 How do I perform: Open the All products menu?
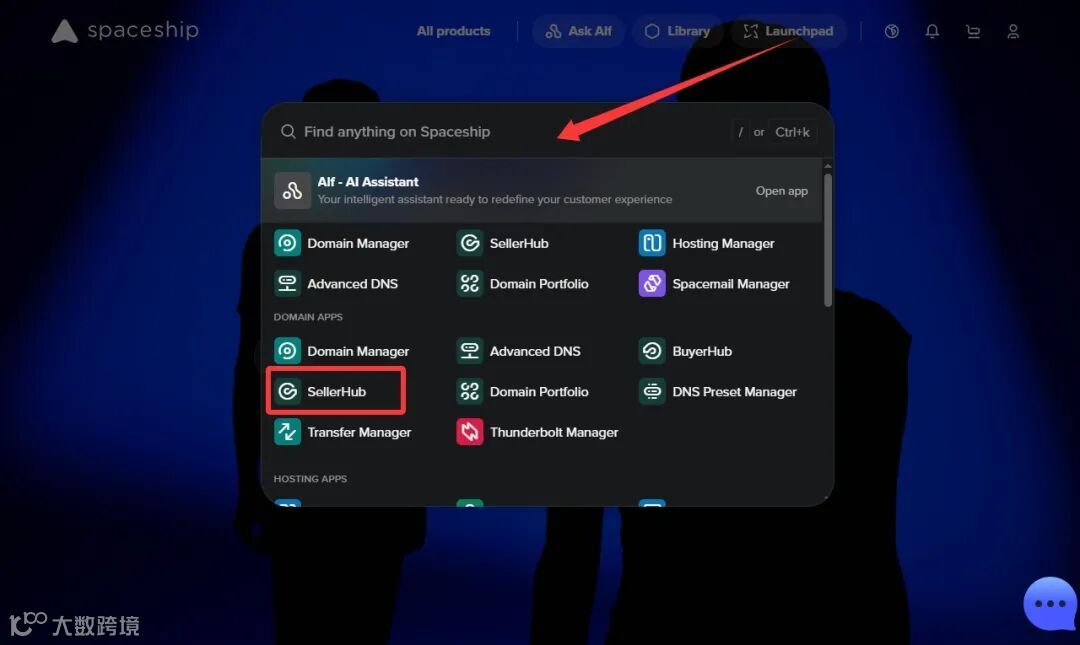point(453,31)
